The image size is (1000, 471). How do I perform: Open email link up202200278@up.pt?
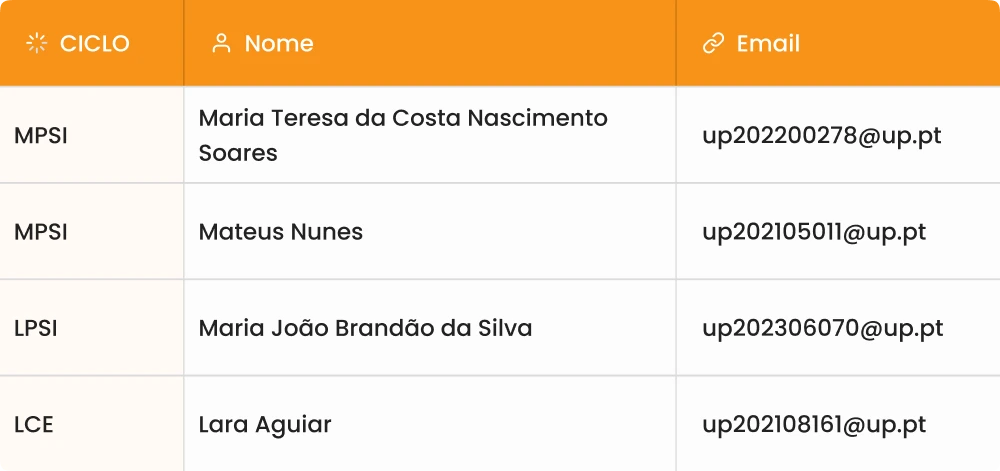(822, 135)
